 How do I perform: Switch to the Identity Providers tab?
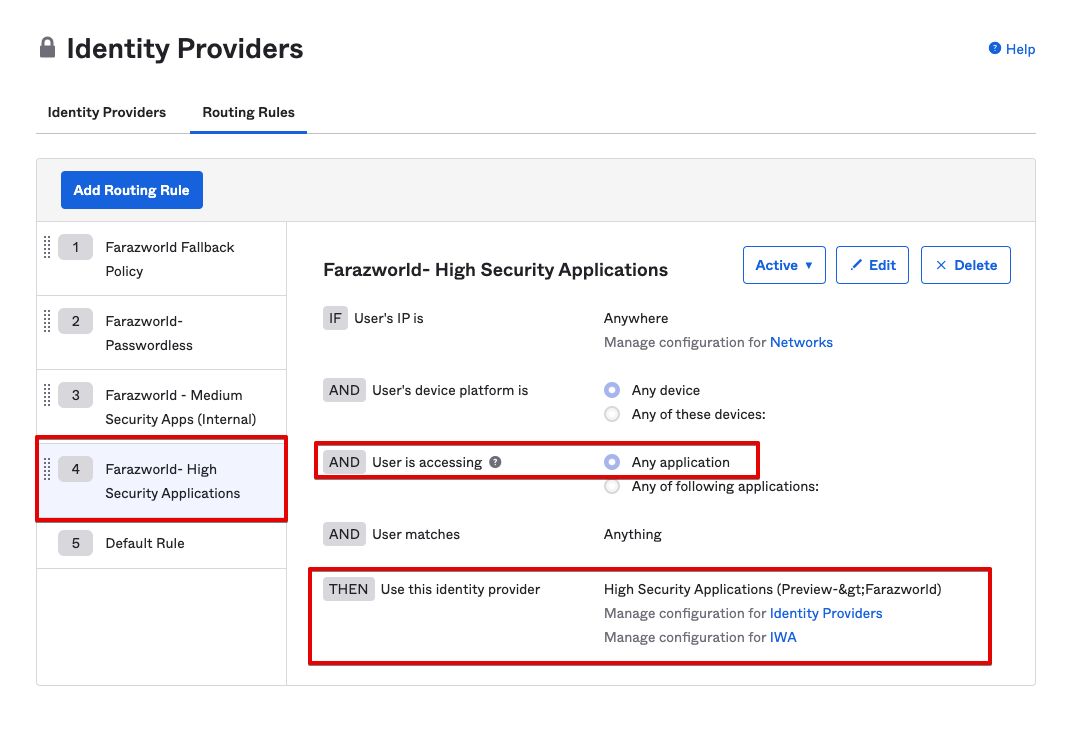pos(107,112)
